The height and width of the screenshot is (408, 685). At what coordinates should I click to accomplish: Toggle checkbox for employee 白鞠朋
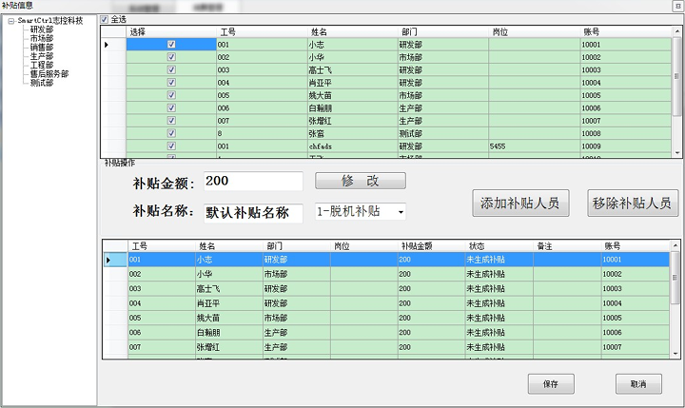tap(170, 108)
